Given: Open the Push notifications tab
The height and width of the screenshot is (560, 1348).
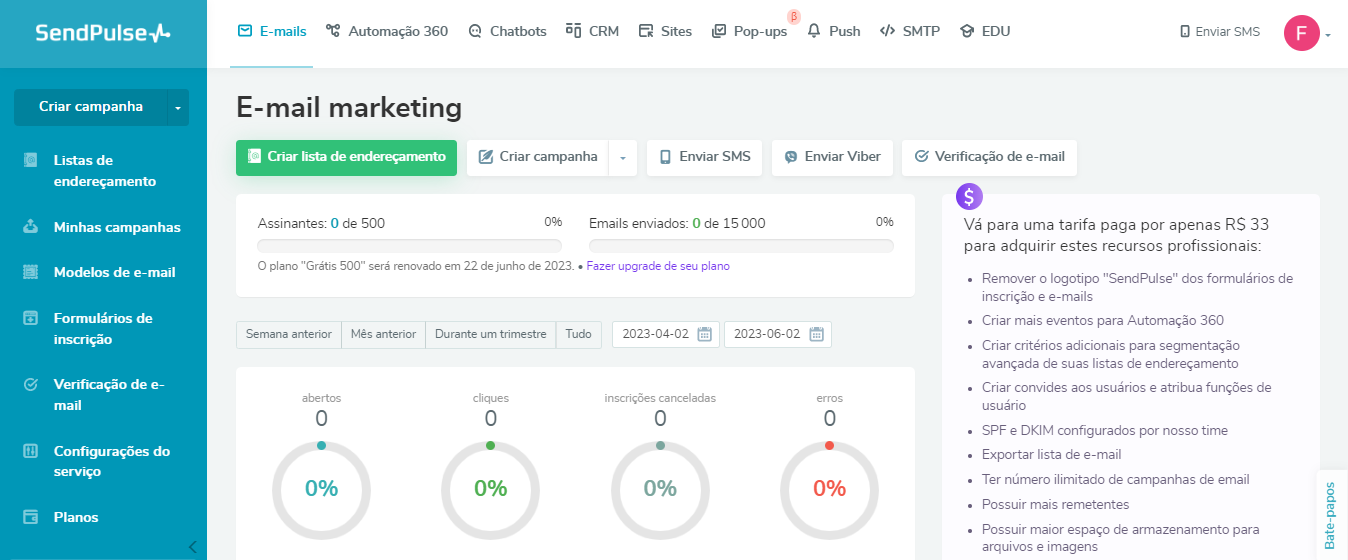Looking at the screenshot, I should 833,31.
